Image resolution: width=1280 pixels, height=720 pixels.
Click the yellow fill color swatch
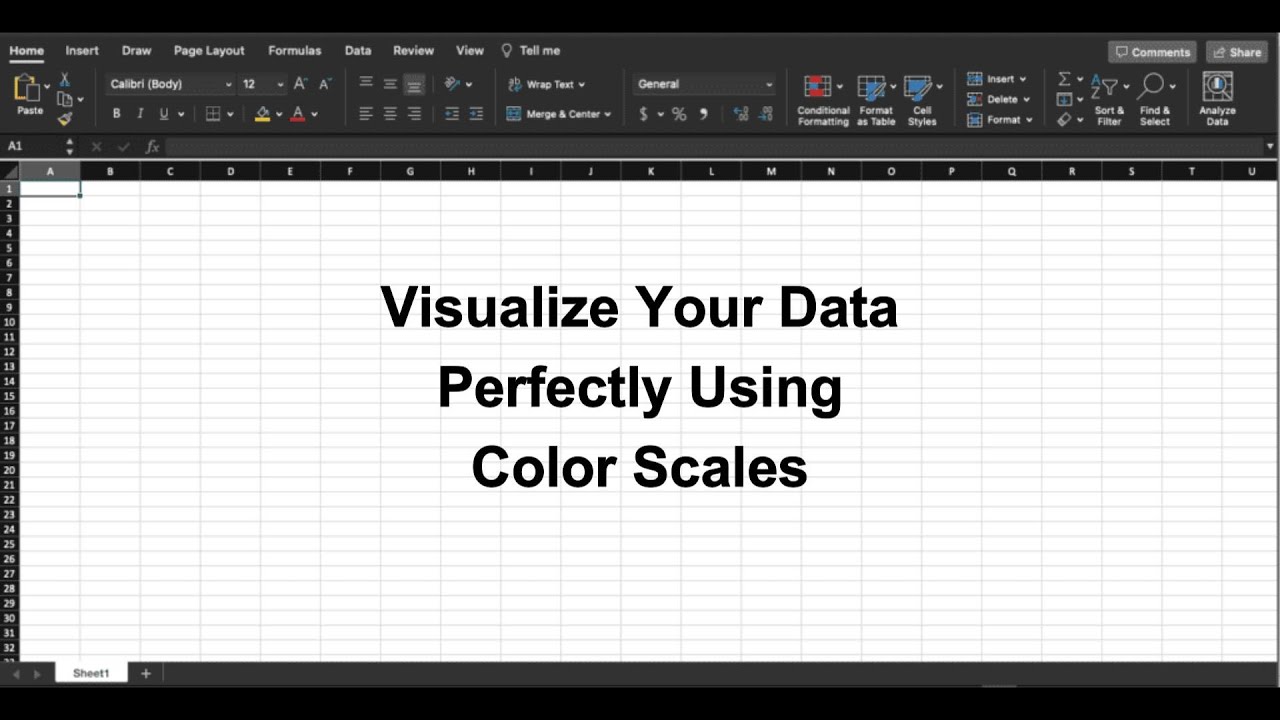(x=262, y=114)
